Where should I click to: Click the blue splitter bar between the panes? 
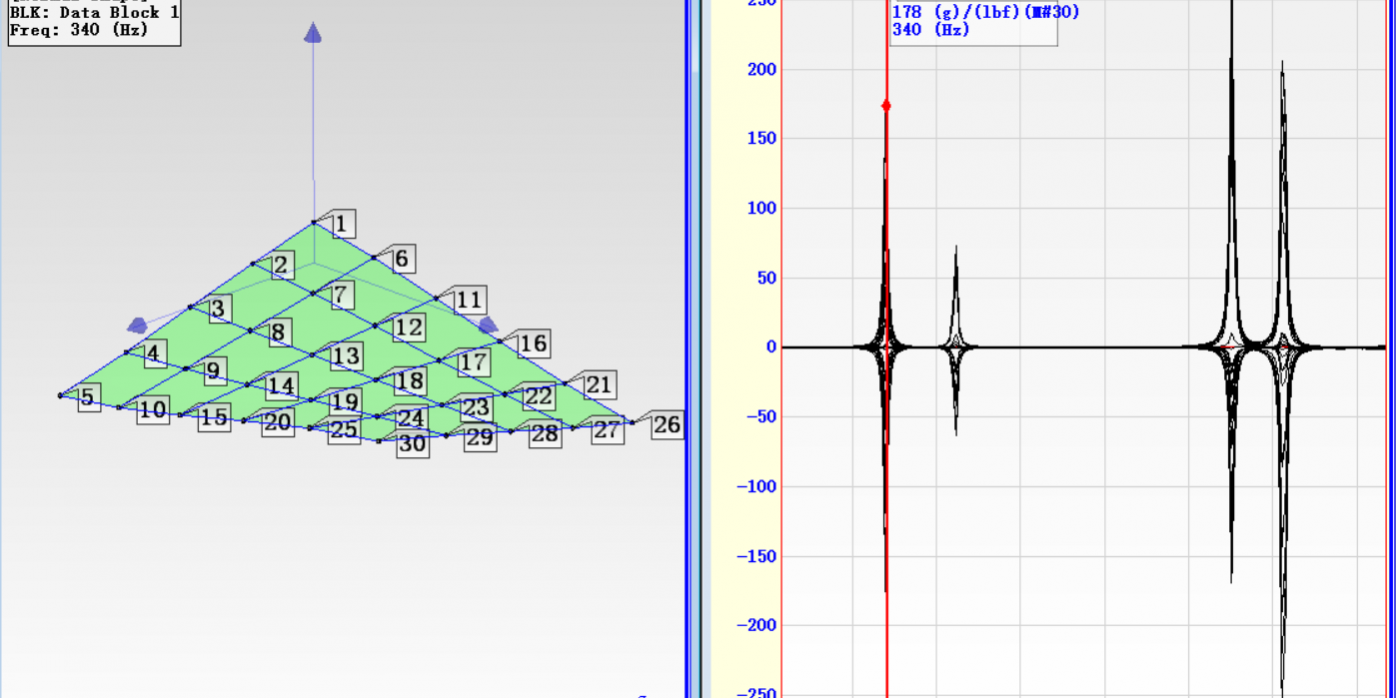[x=689, y=349]
